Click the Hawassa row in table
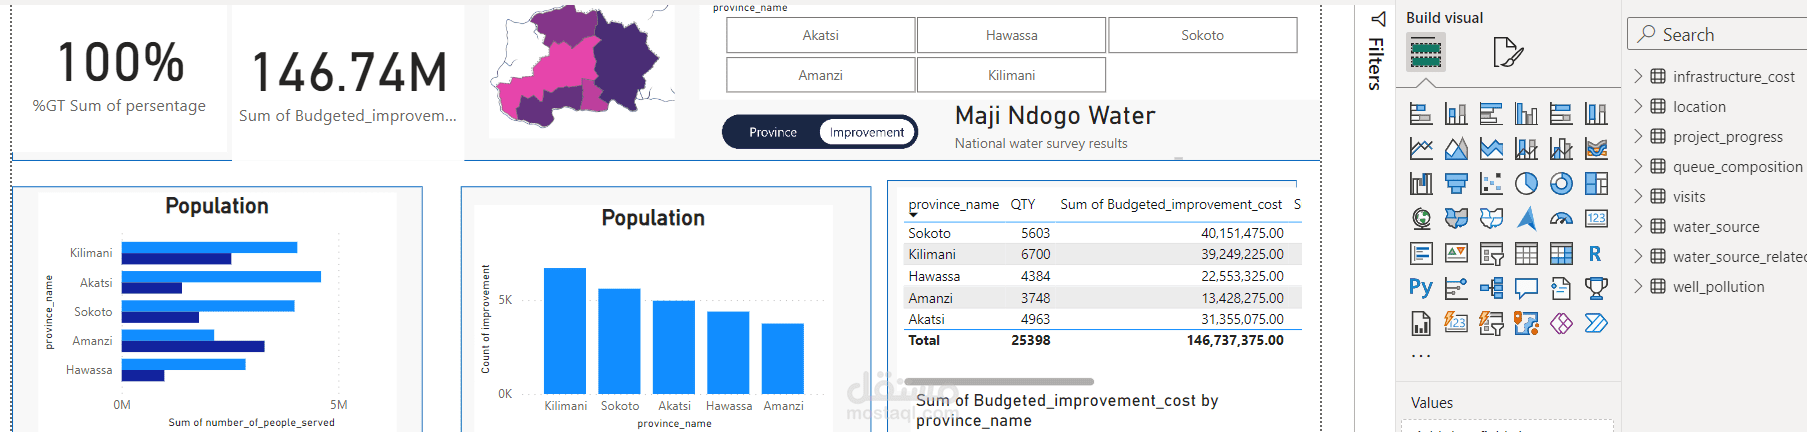This screenshot has width=1807, height=432. (x=1100, y=276)
